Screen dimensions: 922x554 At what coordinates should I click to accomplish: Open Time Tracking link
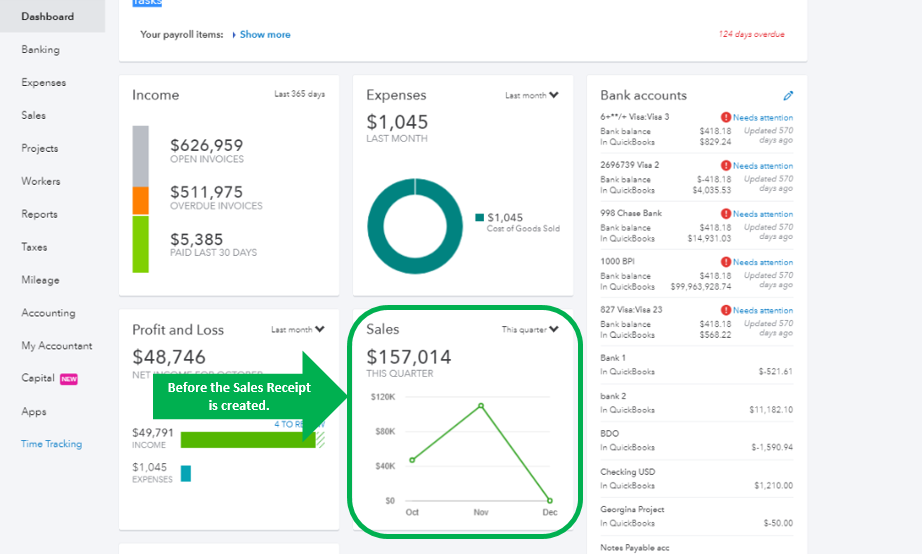coord(52,444)
